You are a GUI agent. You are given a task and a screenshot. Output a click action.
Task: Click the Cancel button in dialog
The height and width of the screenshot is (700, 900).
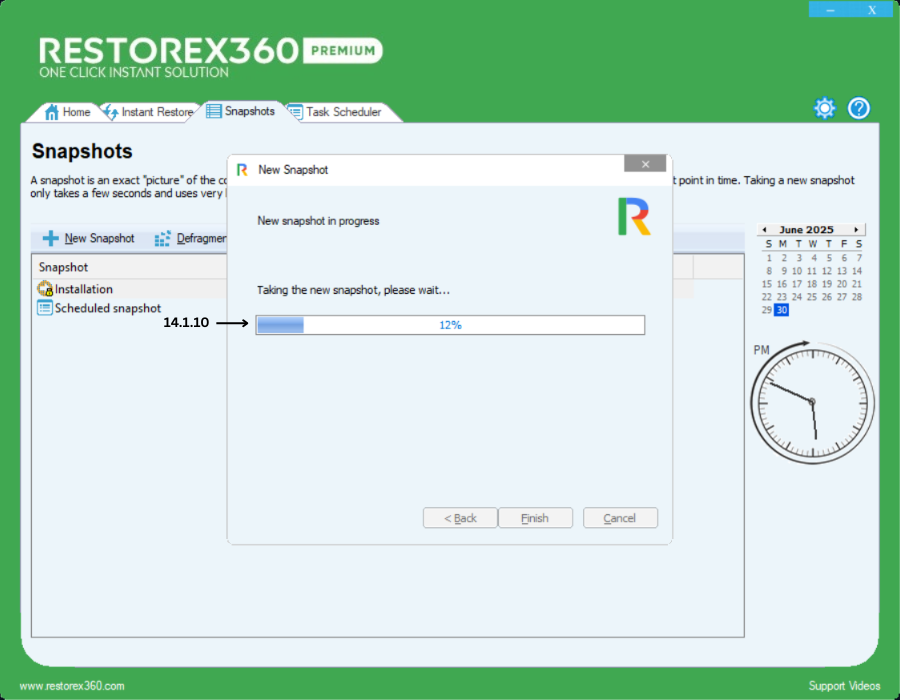coord(620,518)
